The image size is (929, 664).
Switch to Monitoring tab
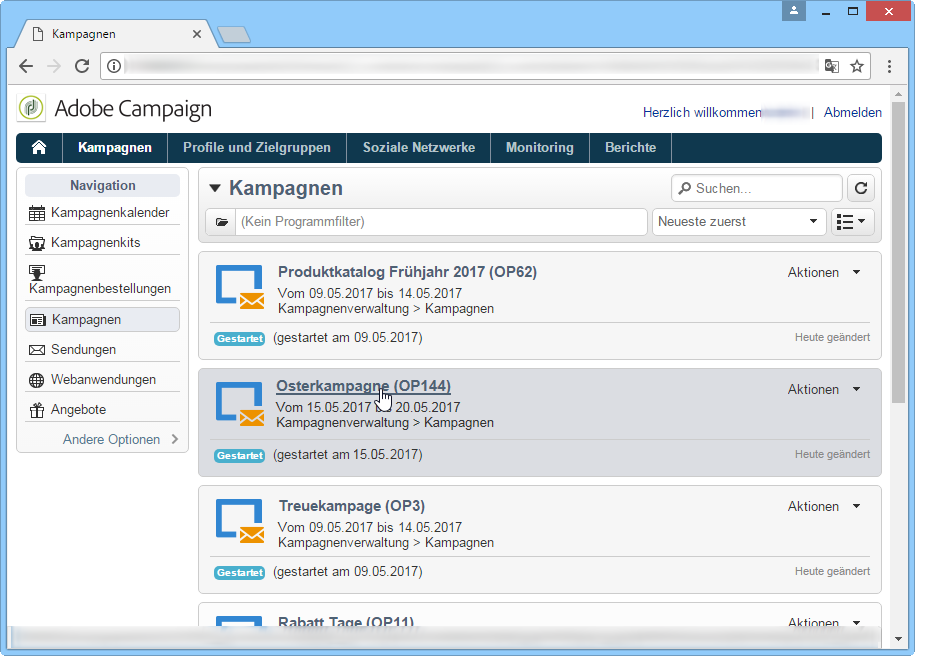(540, 147)
